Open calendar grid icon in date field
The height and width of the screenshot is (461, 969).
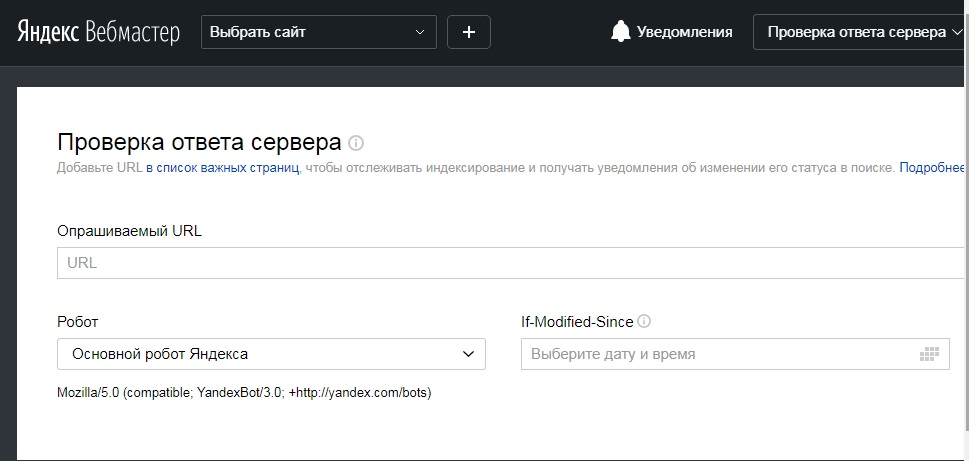pos(929,355)
